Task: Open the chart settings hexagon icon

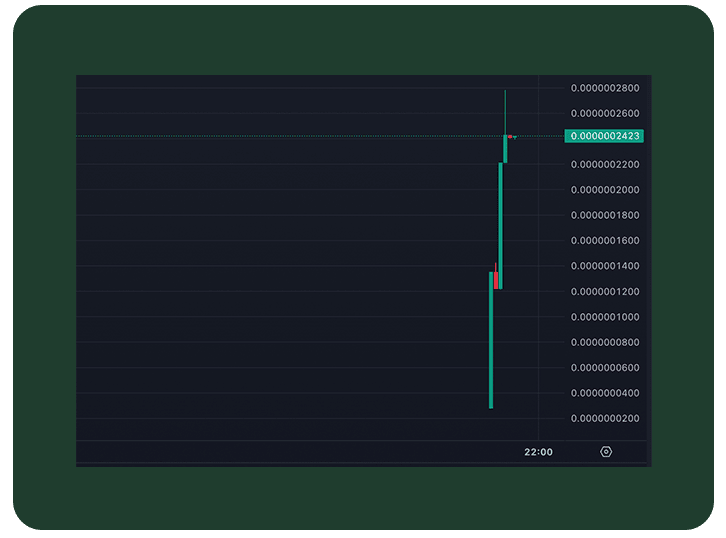Action: click(x=606, y=451)
